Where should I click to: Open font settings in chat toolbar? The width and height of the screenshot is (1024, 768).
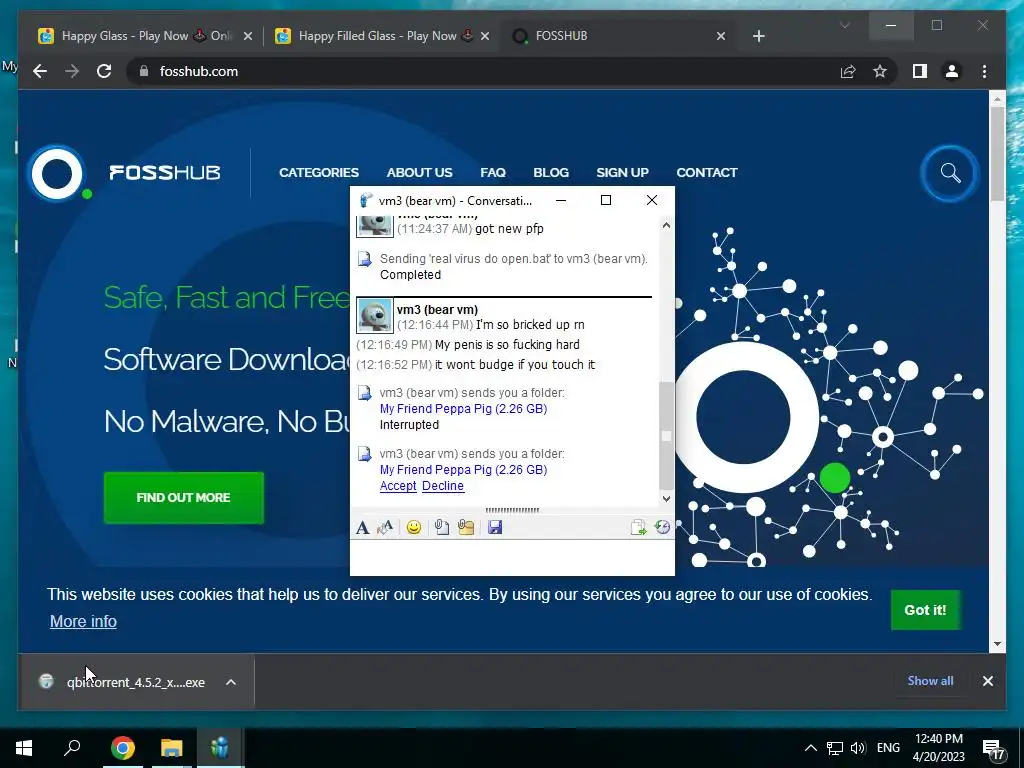click(x=362, y=528)
